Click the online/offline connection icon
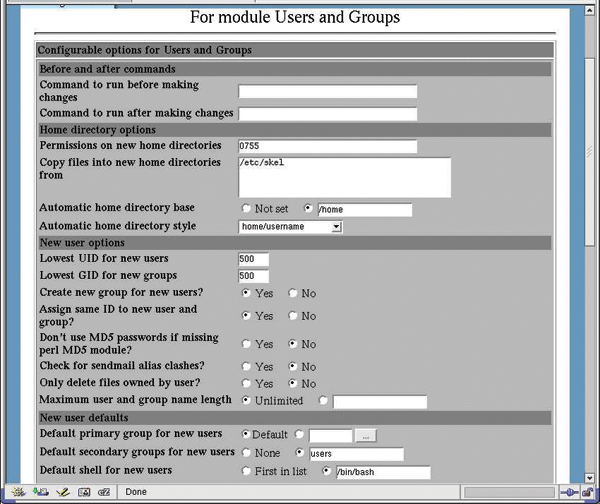 click(x=569, y=492)
